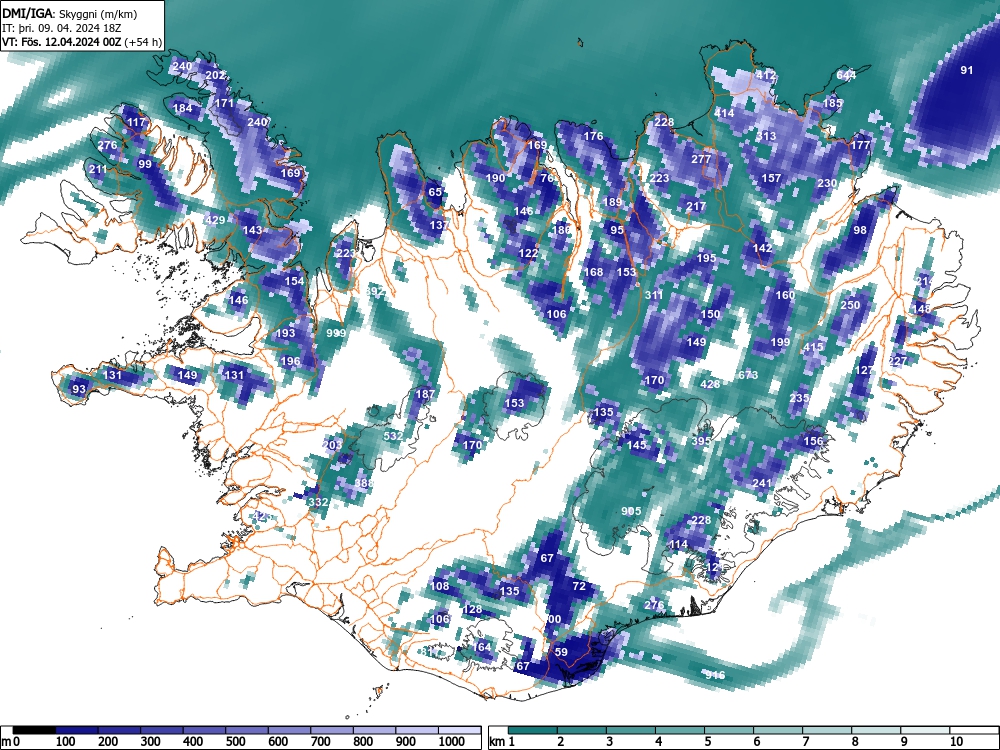Click the visibility value '311'
The width and height of the screenshot is (1000, 750).
pyautogui.click(x=654, y=295)
